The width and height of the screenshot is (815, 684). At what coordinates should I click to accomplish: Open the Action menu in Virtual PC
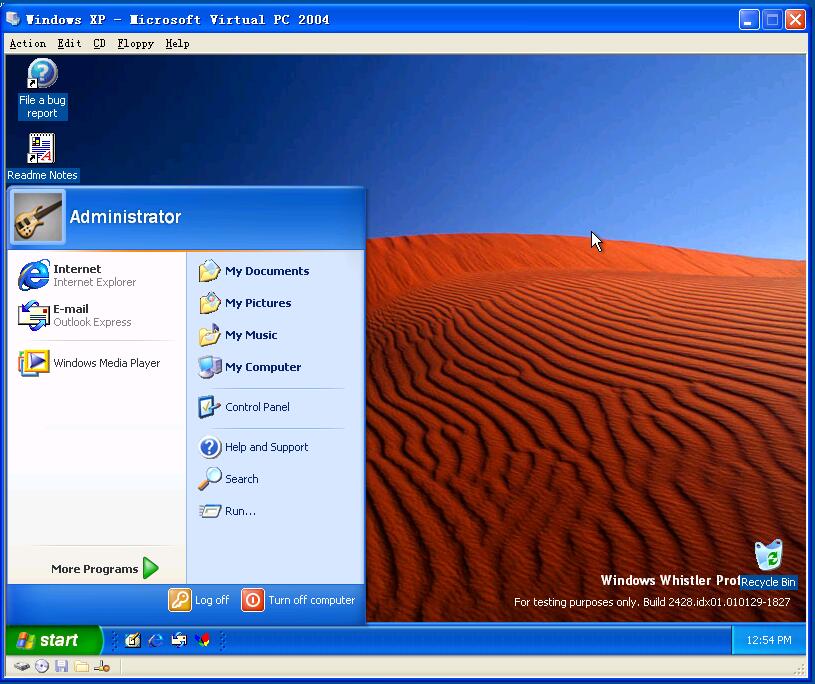(28, 44)
